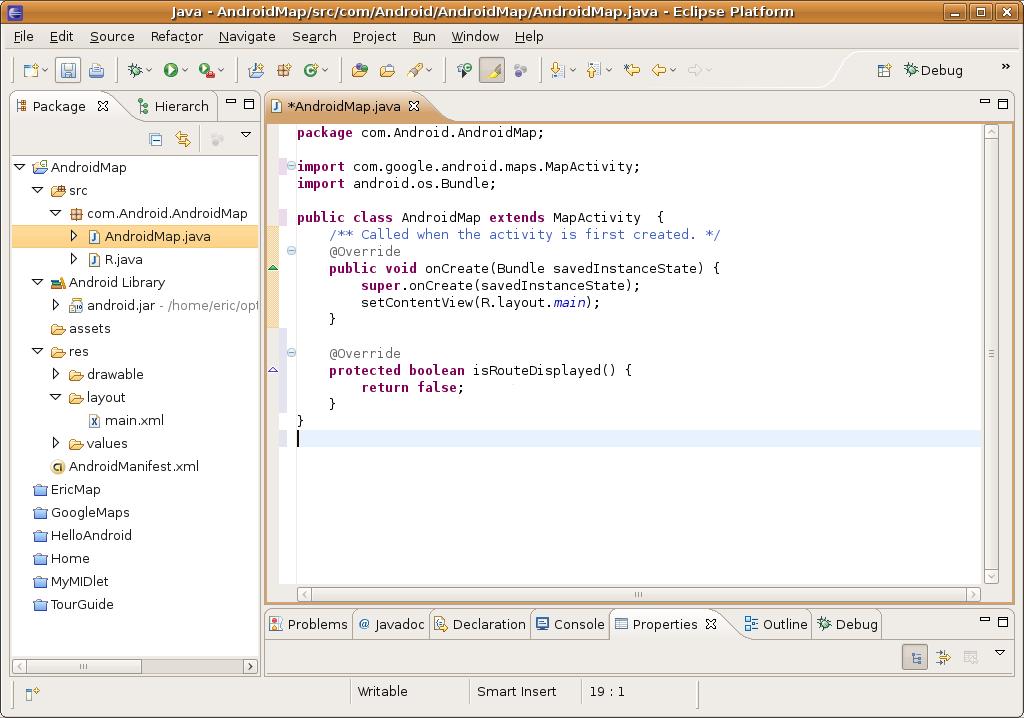Open the New Java Package wizard icon
Image resolution: width=1024 pixels, height=718 pixels.
(284, 70)
